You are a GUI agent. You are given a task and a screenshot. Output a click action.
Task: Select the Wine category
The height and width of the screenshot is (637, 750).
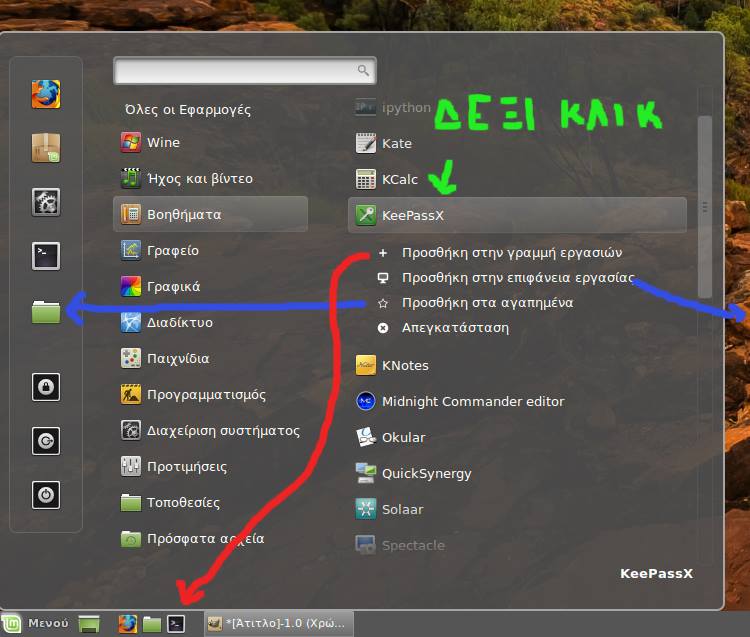tap(163, 143)
